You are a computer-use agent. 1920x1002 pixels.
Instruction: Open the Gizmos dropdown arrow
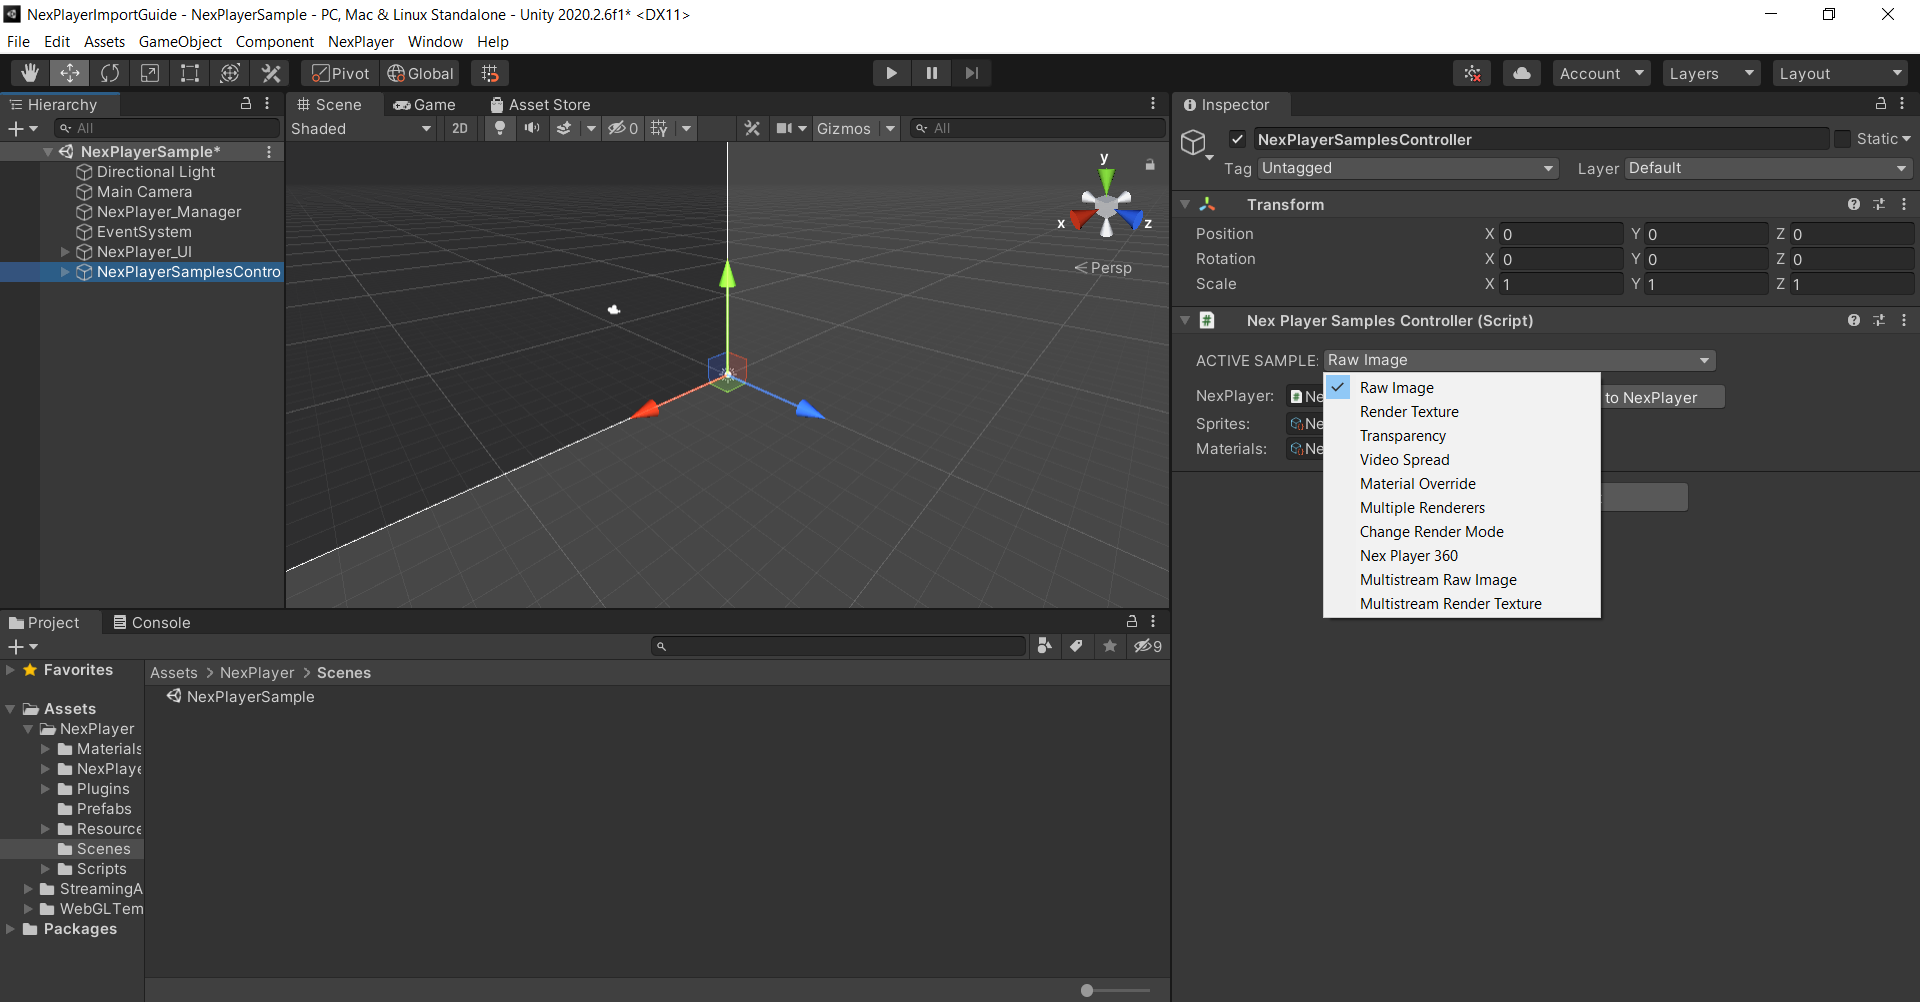click(890, 128)
